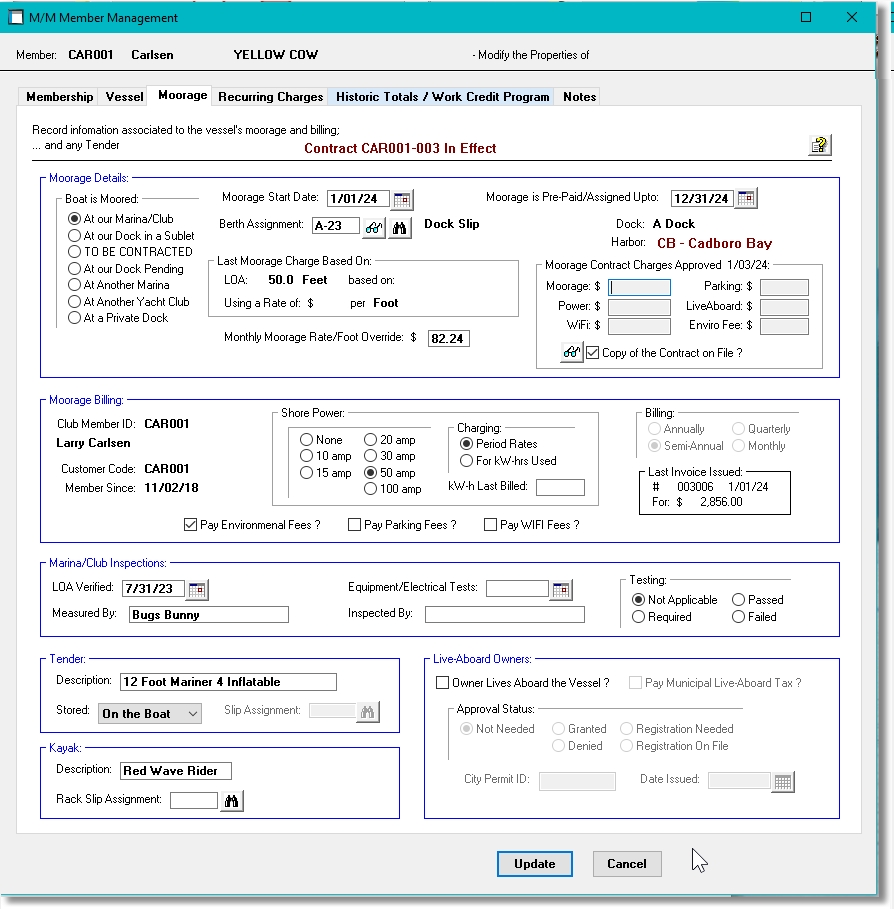This screenshot has height=909, width=894.
Task: Select At Another Marina mooring option
Action: 75,285
